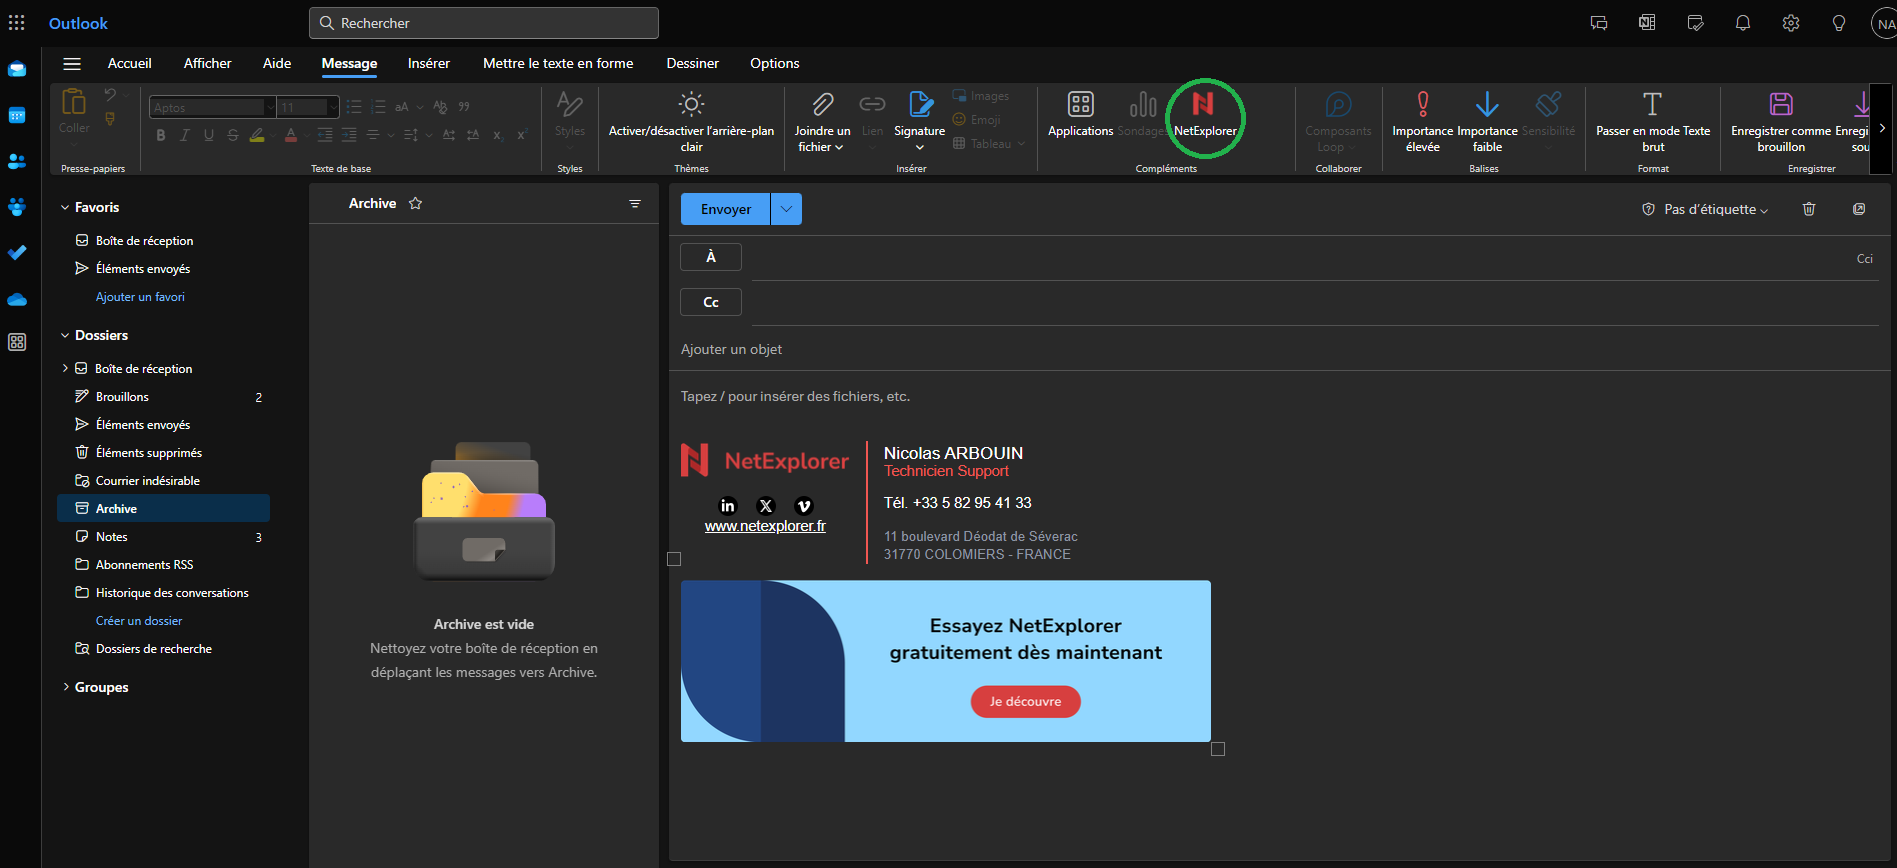Open the Signature menu
Viewport: 1897px width, 868px height.
(919, 122)
